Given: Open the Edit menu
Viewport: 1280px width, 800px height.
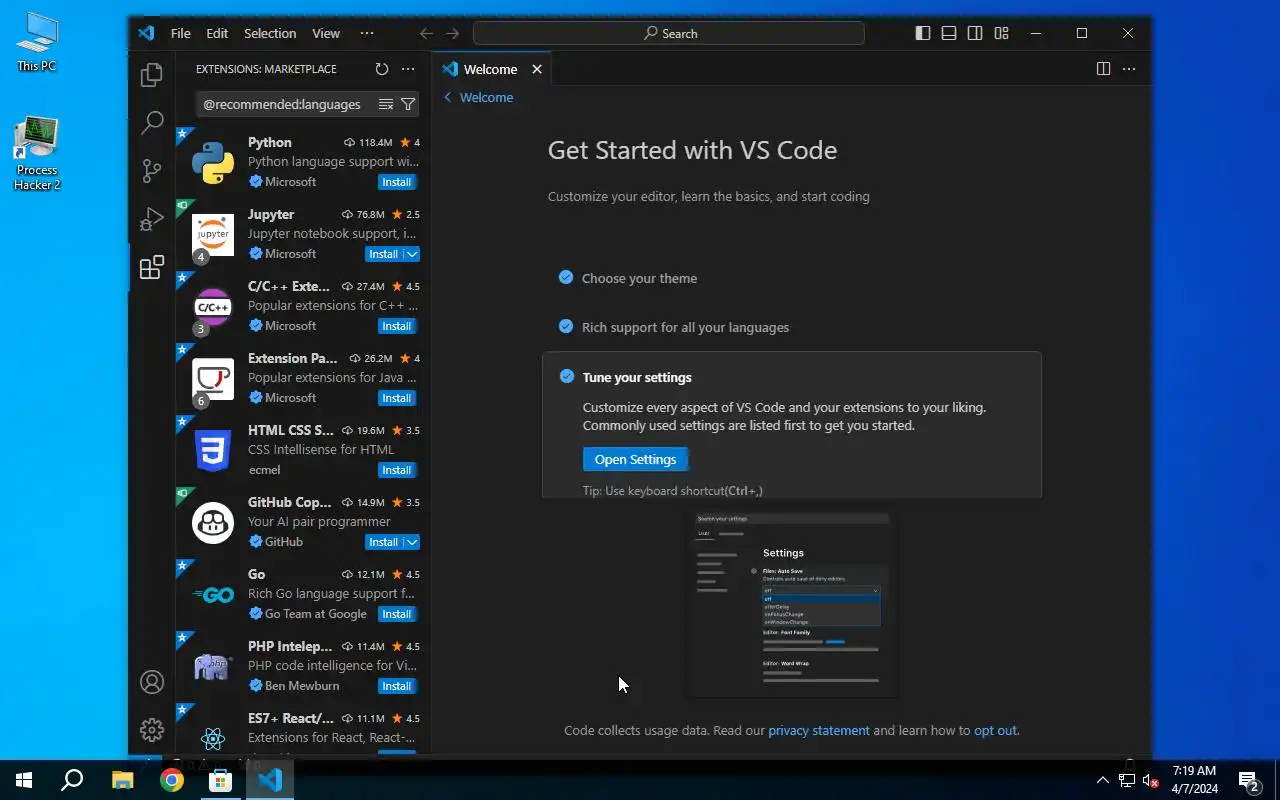Looking at the screenshot, I should tap(217, 33).
